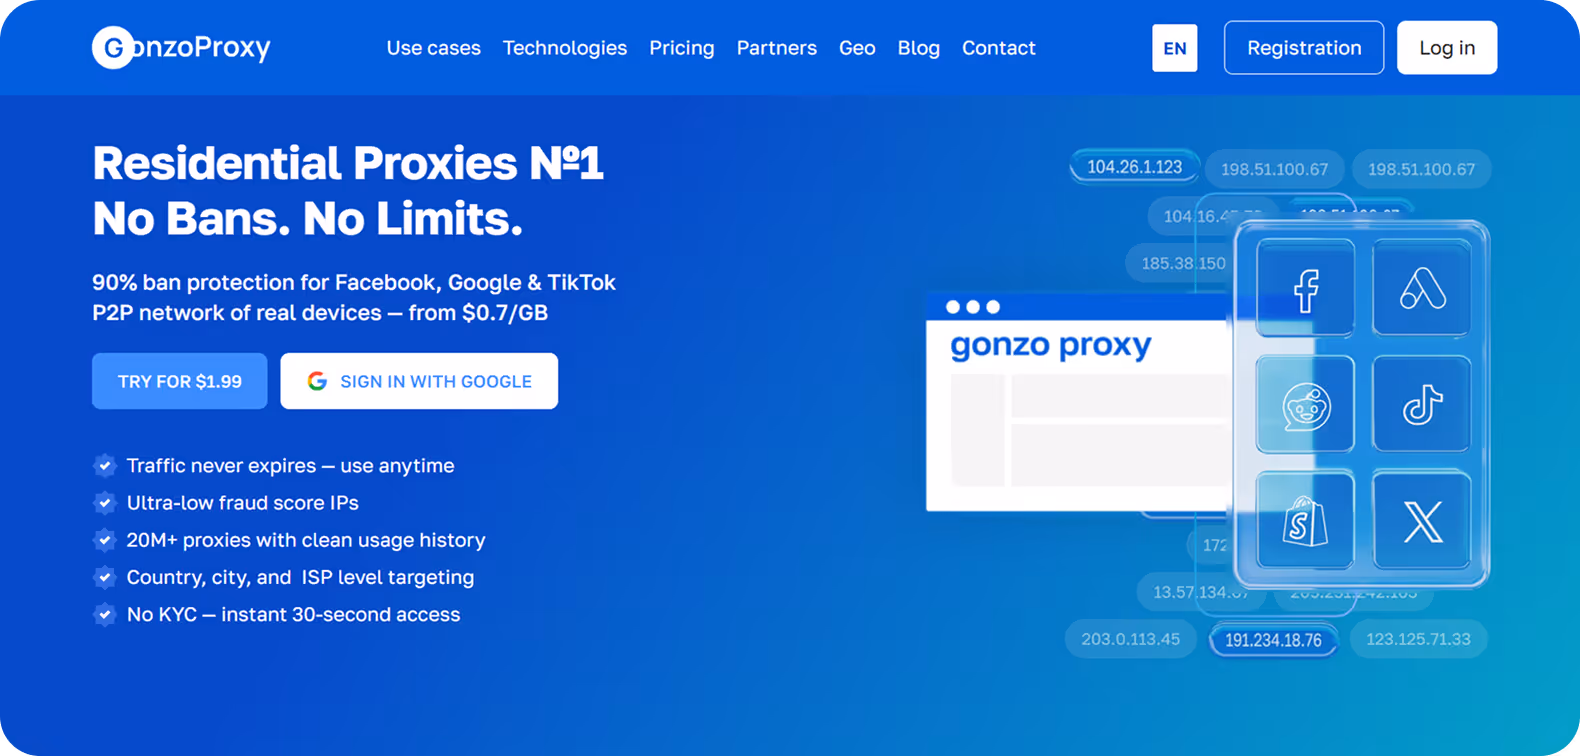
Task: Click the Google G logo icon
Action: click(x=317, y=381)
